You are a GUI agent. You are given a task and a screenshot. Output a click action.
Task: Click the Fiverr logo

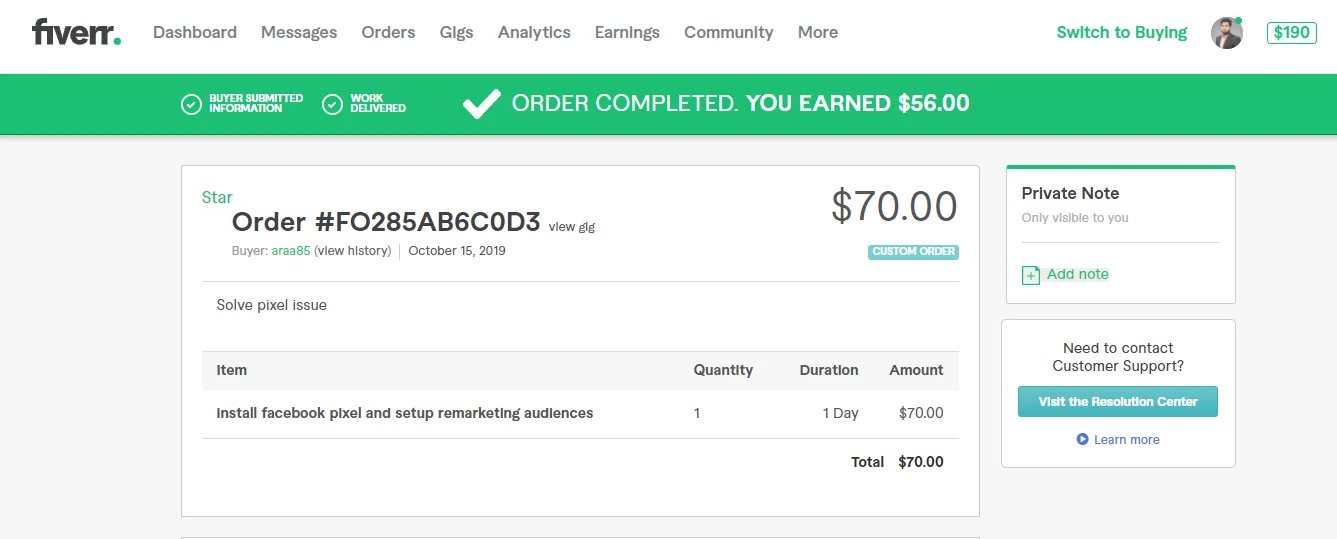click(x=76, y=32)
